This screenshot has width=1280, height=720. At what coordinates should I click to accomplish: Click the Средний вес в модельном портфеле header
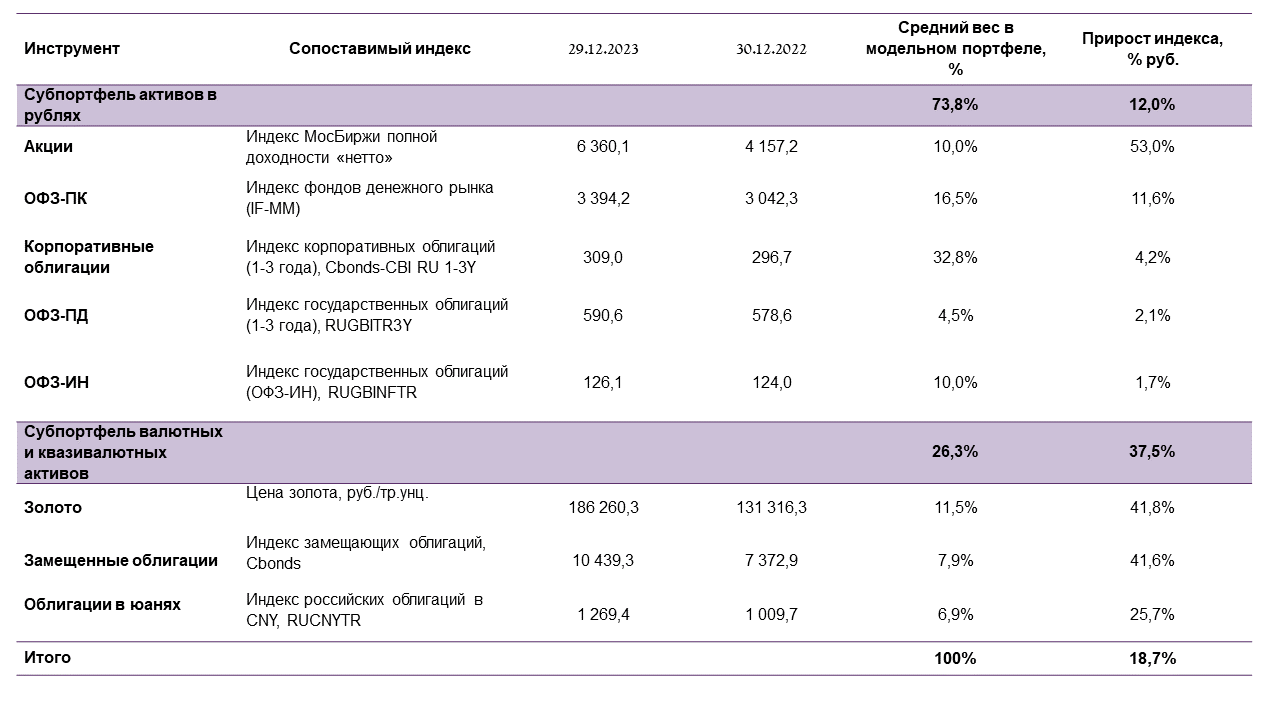[955, 49]
